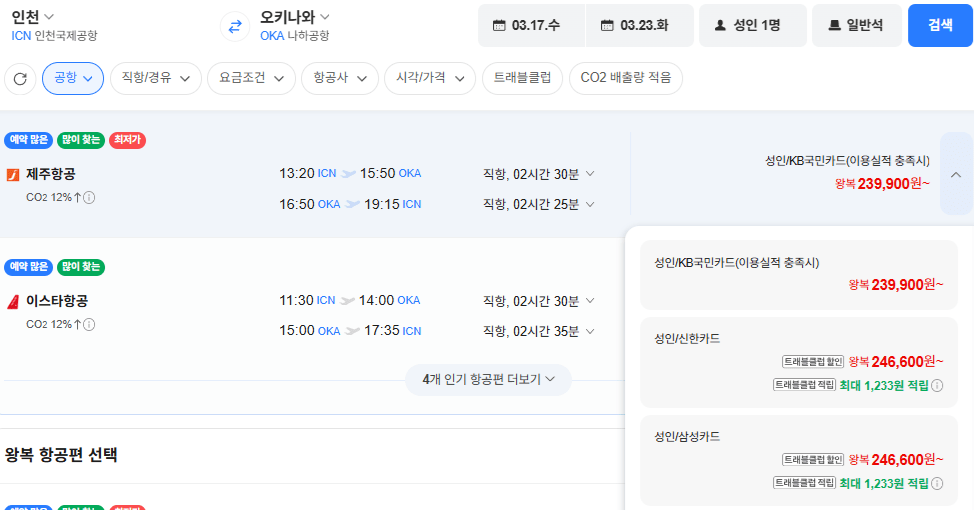974x510 pixels.
Task: Swap departure and arrival airports
Action: click(235, 27)
